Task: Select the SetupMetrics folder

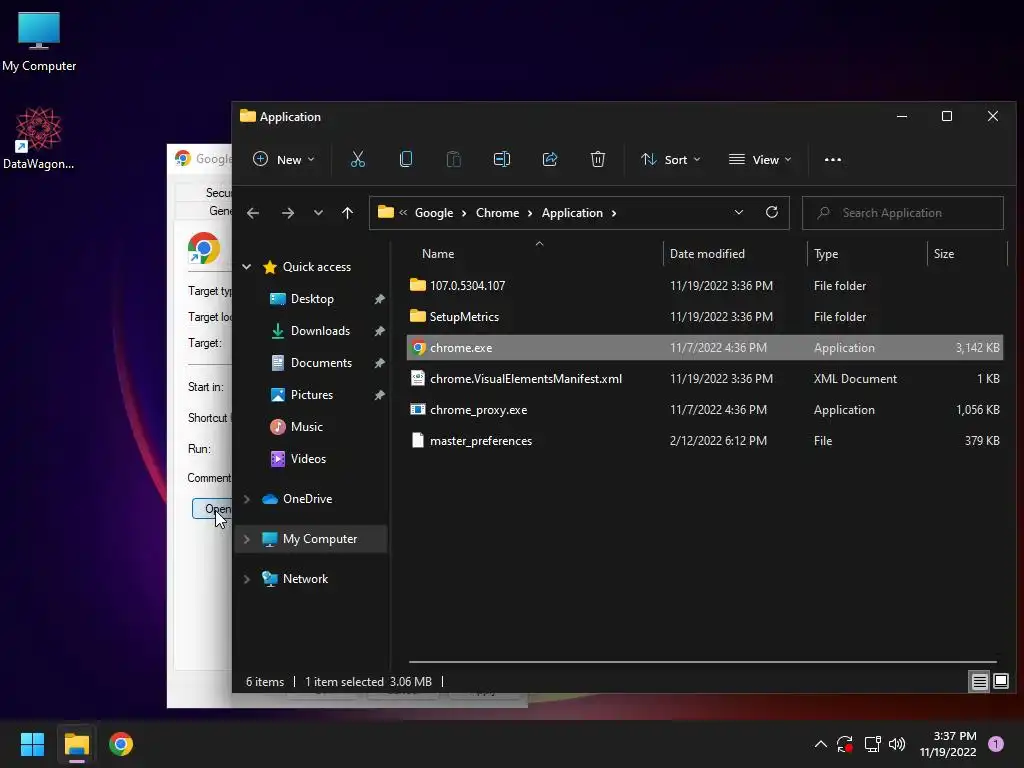Action: click(x=464, y=317)
